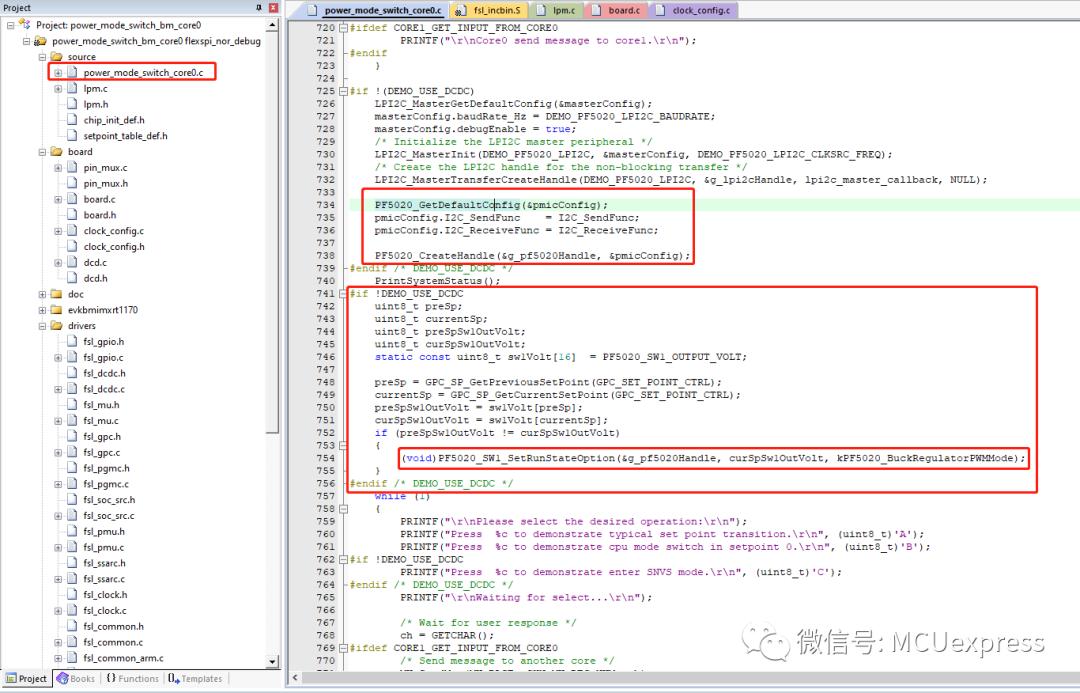Open file icon for lpm.h
1080x693 pixels.
point(72,104)
